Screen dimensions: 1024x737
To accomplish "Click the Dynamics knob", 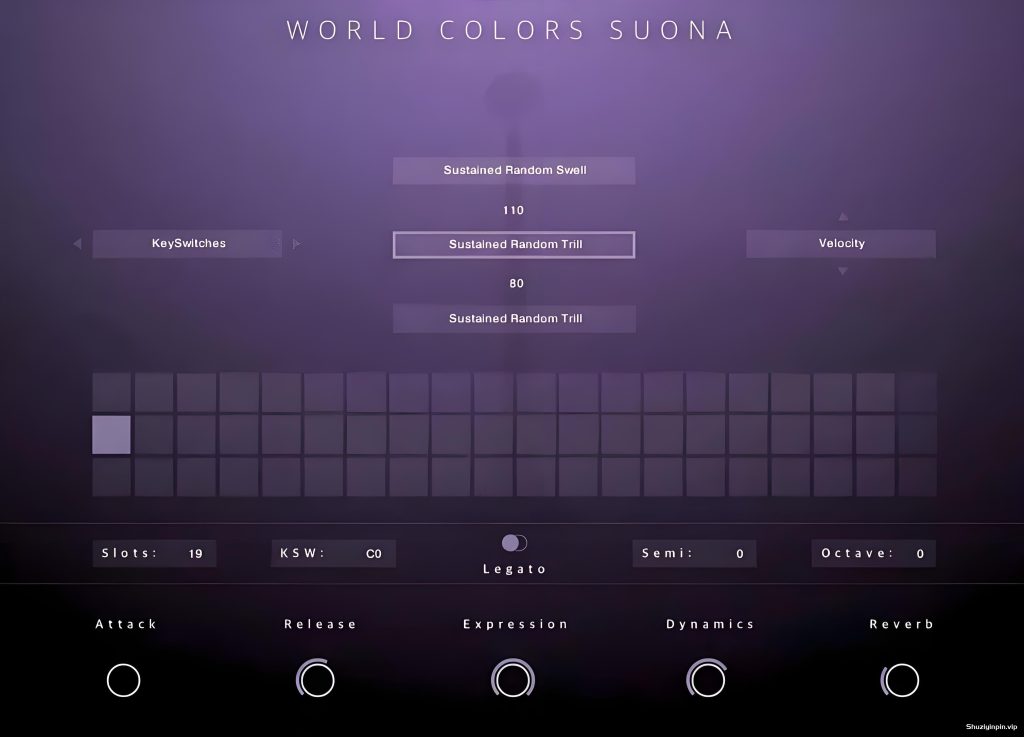I will pyautogui.click(x=707, y=680).
